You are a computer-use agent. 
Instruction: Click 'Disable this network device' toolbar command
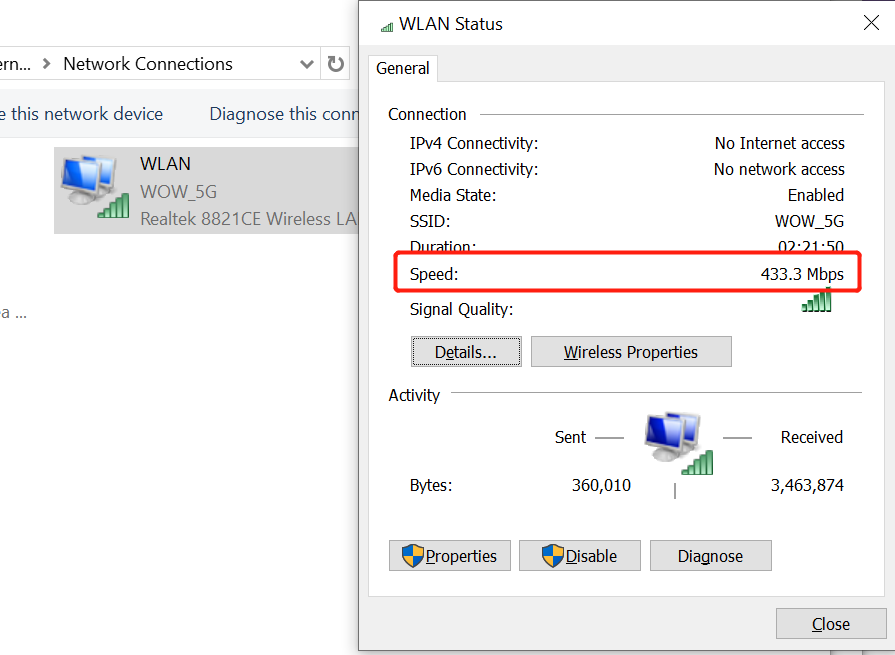[x=81, y=114]
